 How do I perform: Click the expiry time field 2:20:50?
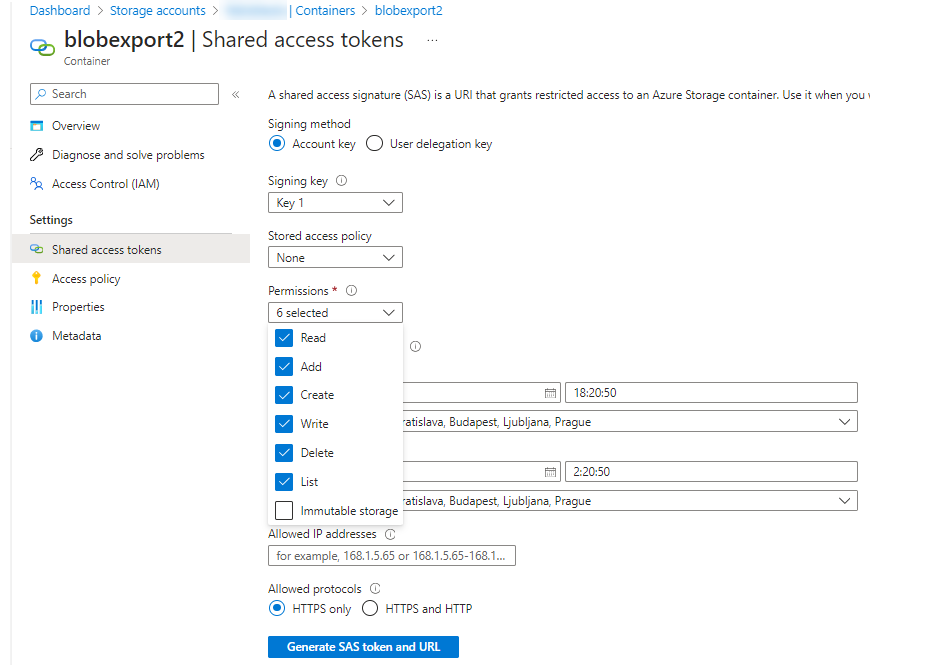pos(711,472)
